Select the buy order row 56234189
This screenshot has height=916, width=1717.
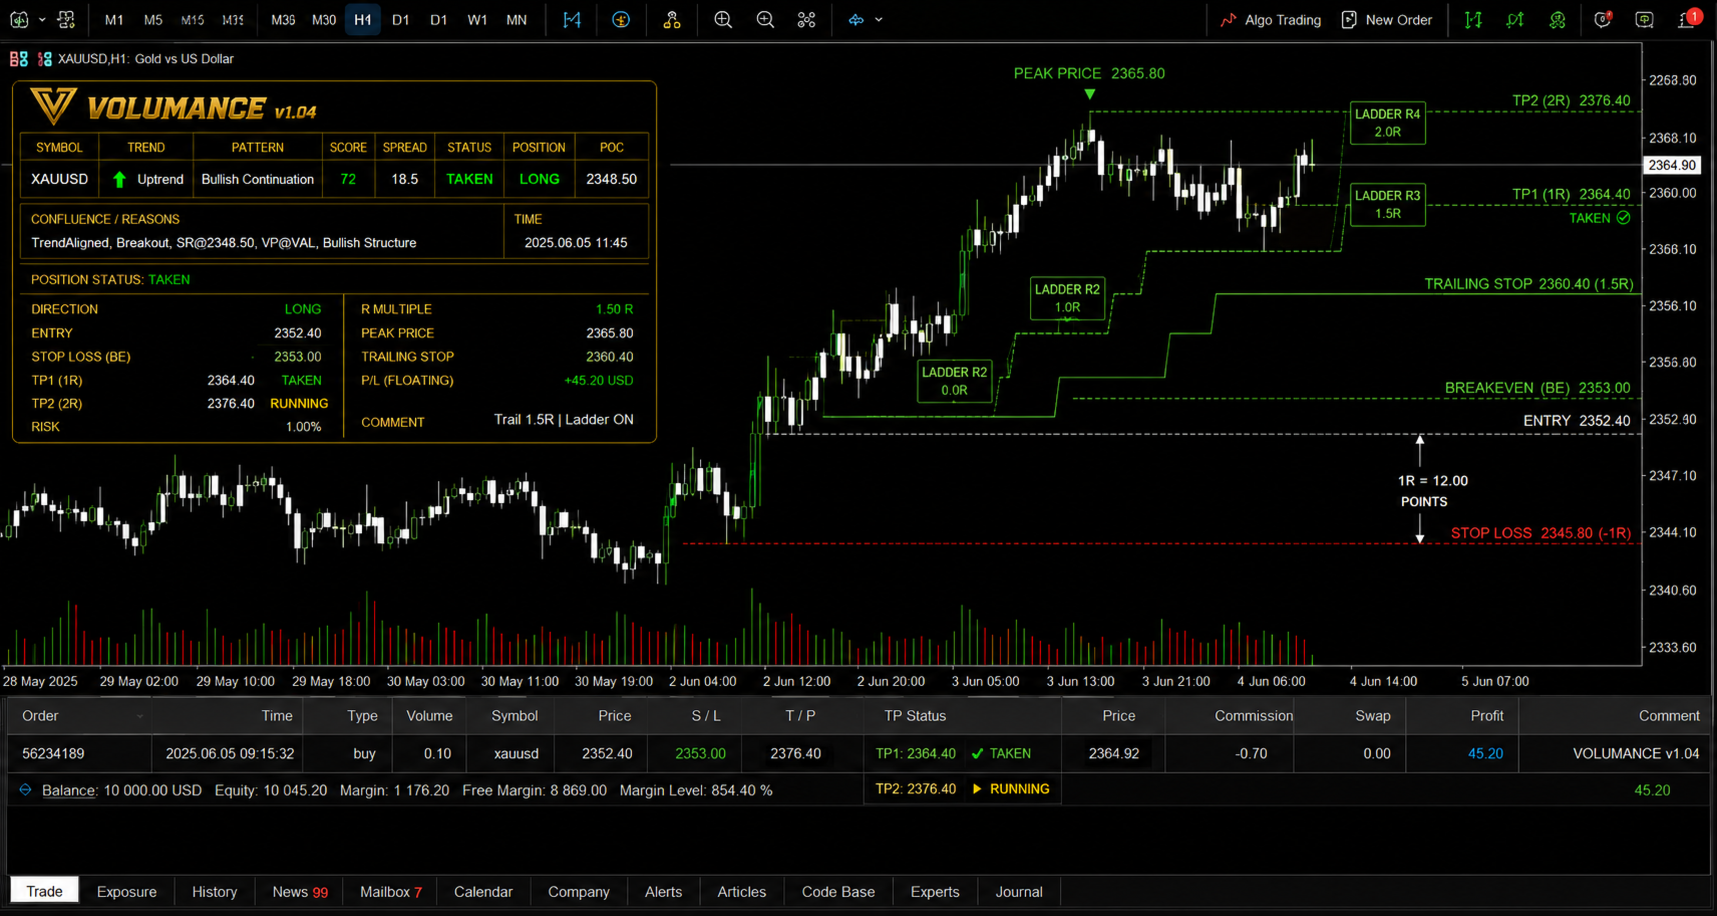[858, 754]
